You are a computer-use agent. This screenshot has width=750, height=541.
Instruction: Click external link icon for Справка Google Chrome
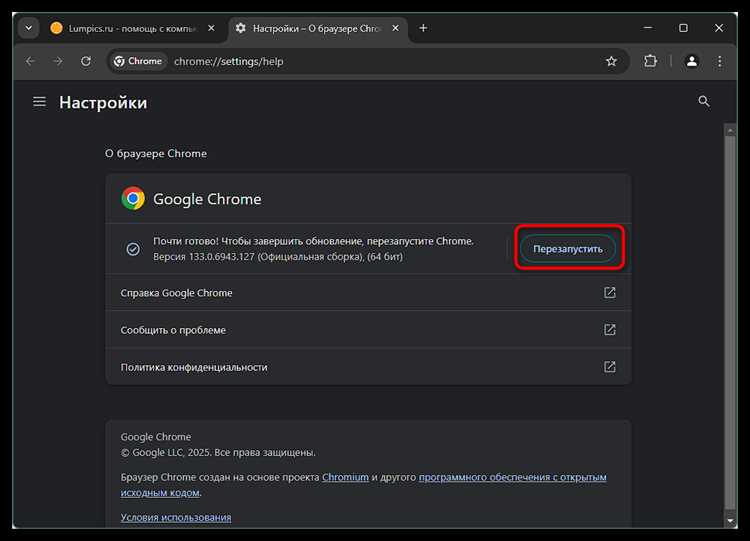(x=609, y=292)
